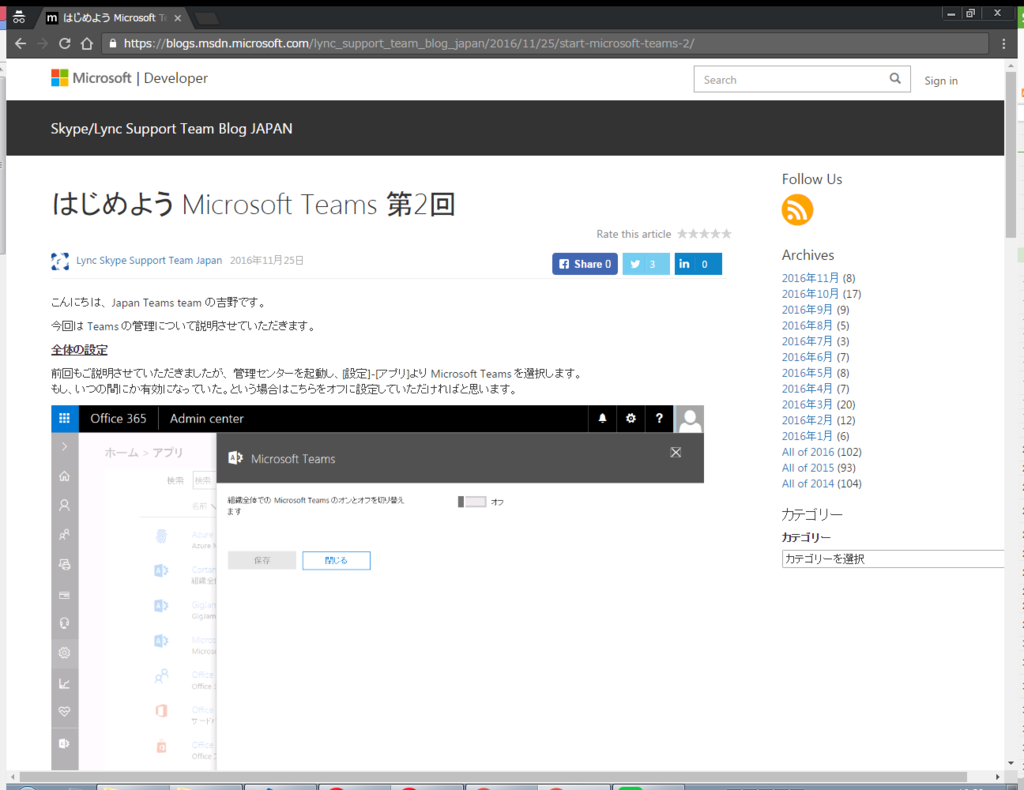Click Admin center label in Office bar
The width and height of the screenshot is (1024, 790).
click(206, 419)
